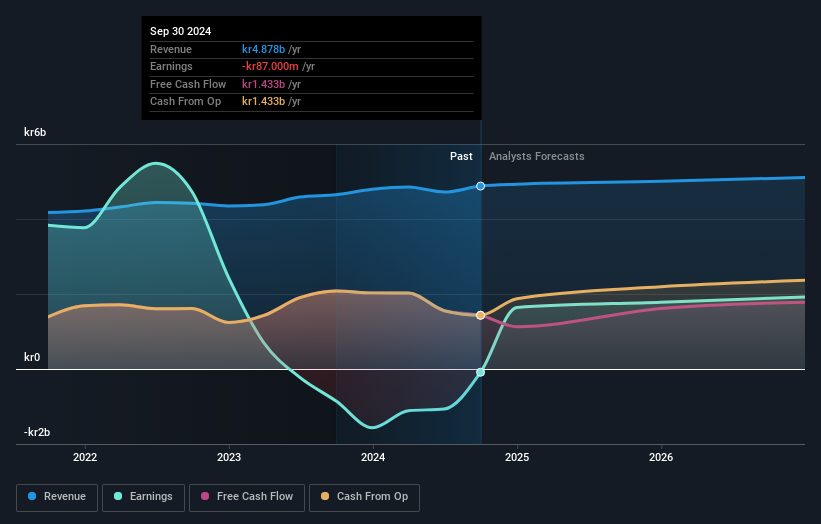This screenshot has width=821, height=524.
Task: Click the blue Revenue data point marker
Action: [480, 186]
